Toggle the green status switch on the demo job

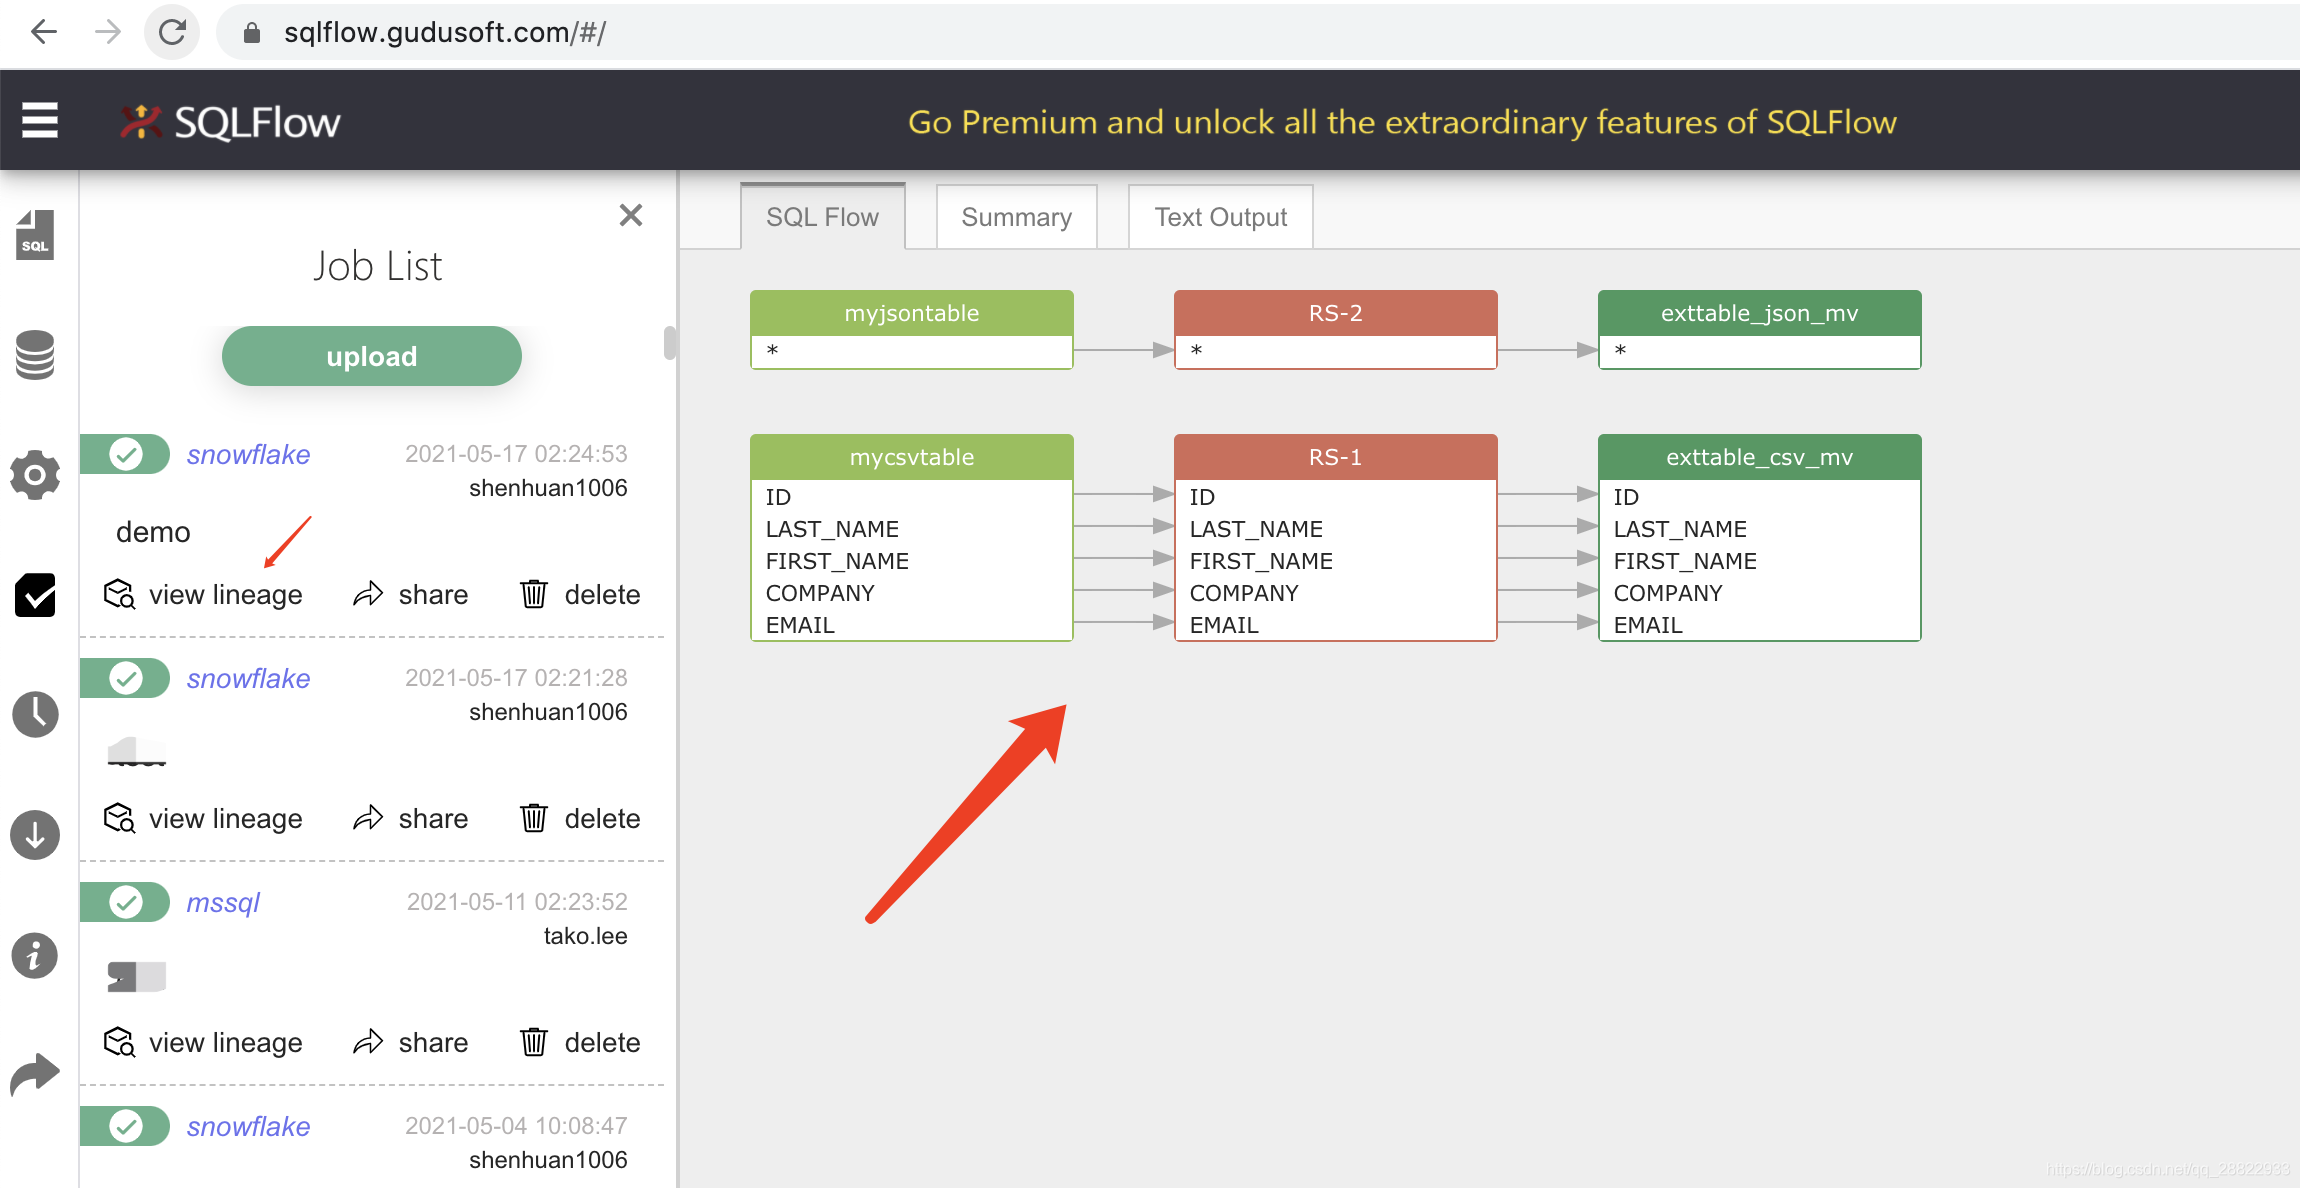[x=124, y=454]
